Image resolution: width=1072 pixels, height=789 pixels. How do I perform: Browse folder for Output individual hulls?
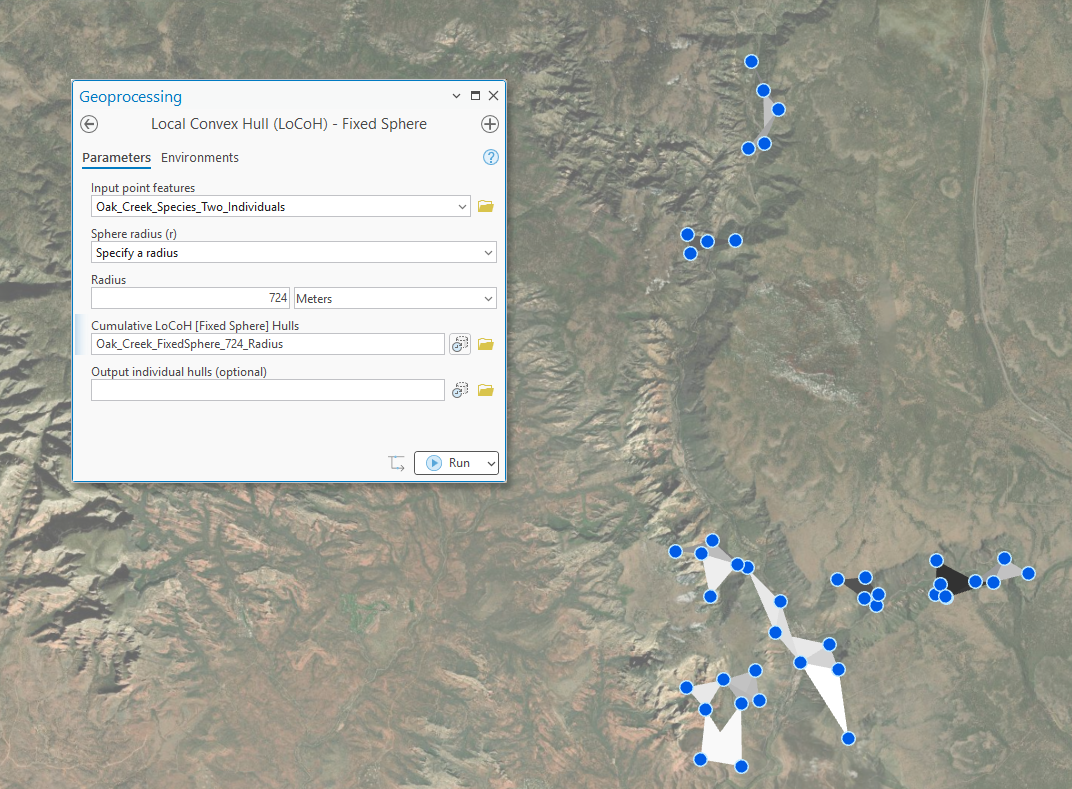tap(485, 390)
